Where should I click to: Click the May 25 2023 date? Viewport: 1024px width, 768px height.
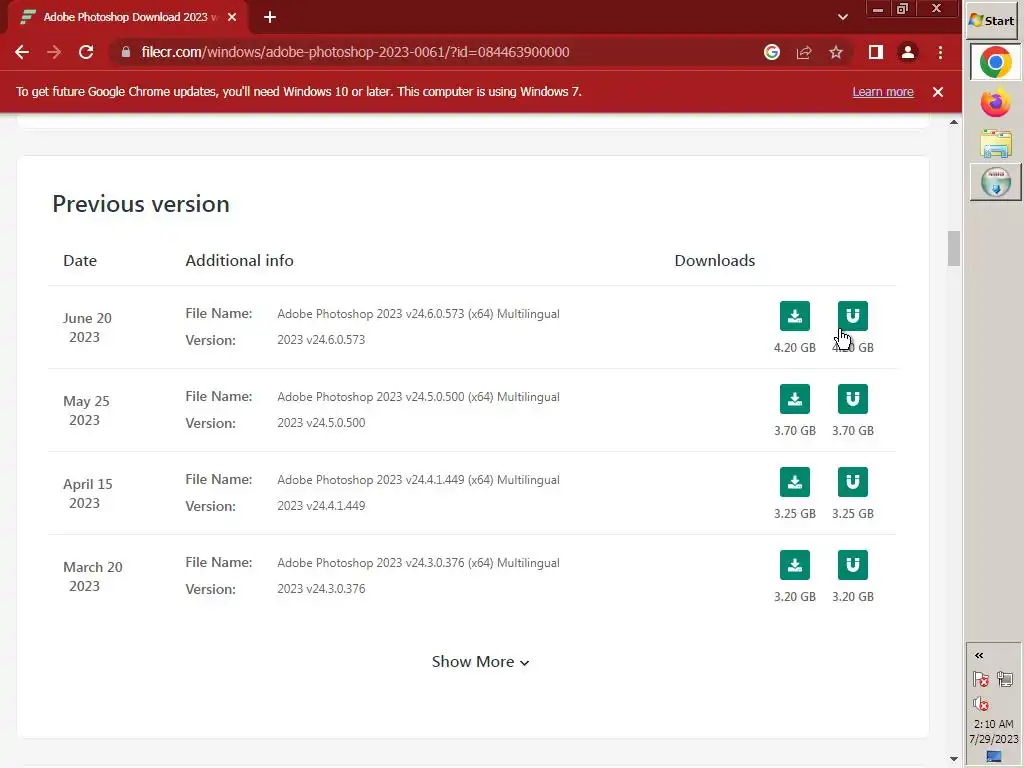[86, 410]
